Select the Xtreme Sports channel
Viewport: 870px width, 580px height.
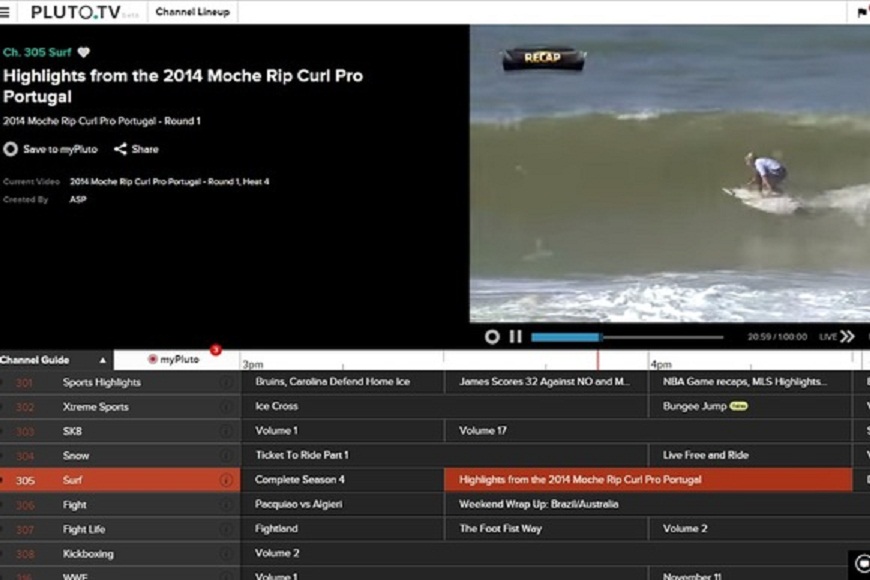[95, 407]
